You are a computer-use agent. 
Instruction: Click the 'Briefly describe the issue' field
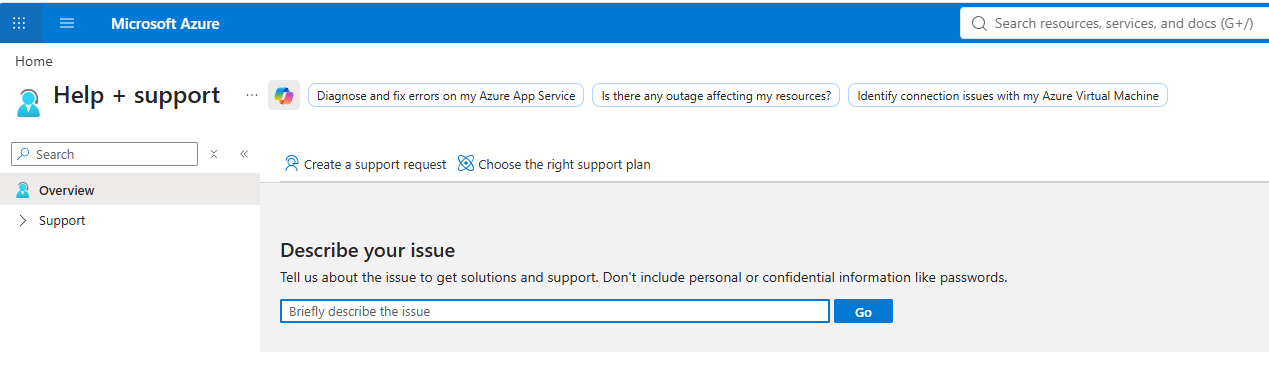[555, 311]
